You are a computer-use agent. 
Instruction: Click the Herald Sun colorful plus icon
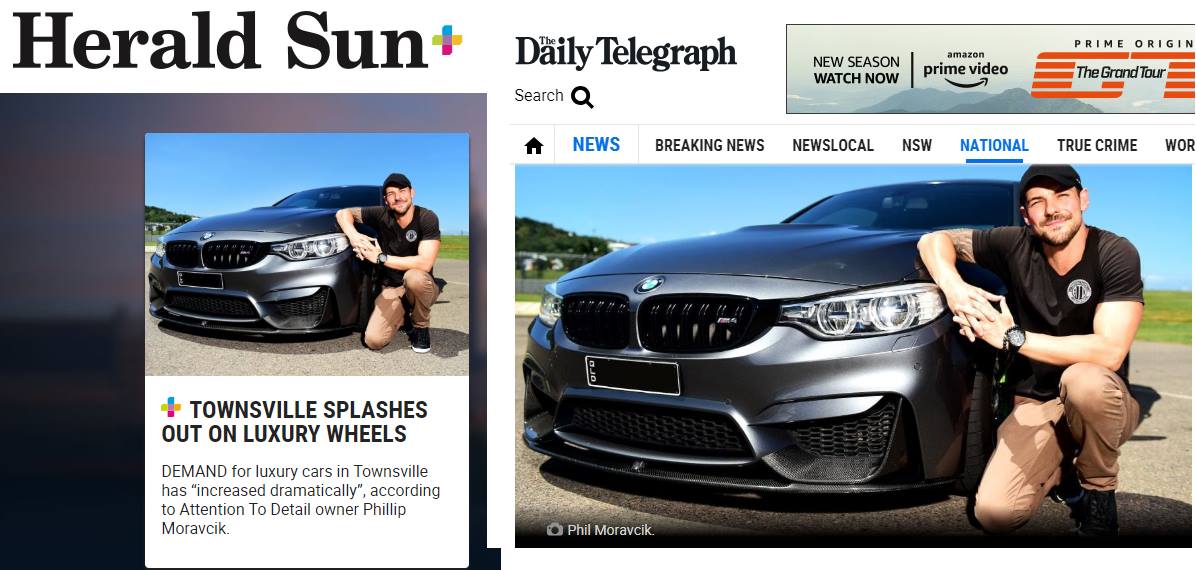tap(447, 40)
